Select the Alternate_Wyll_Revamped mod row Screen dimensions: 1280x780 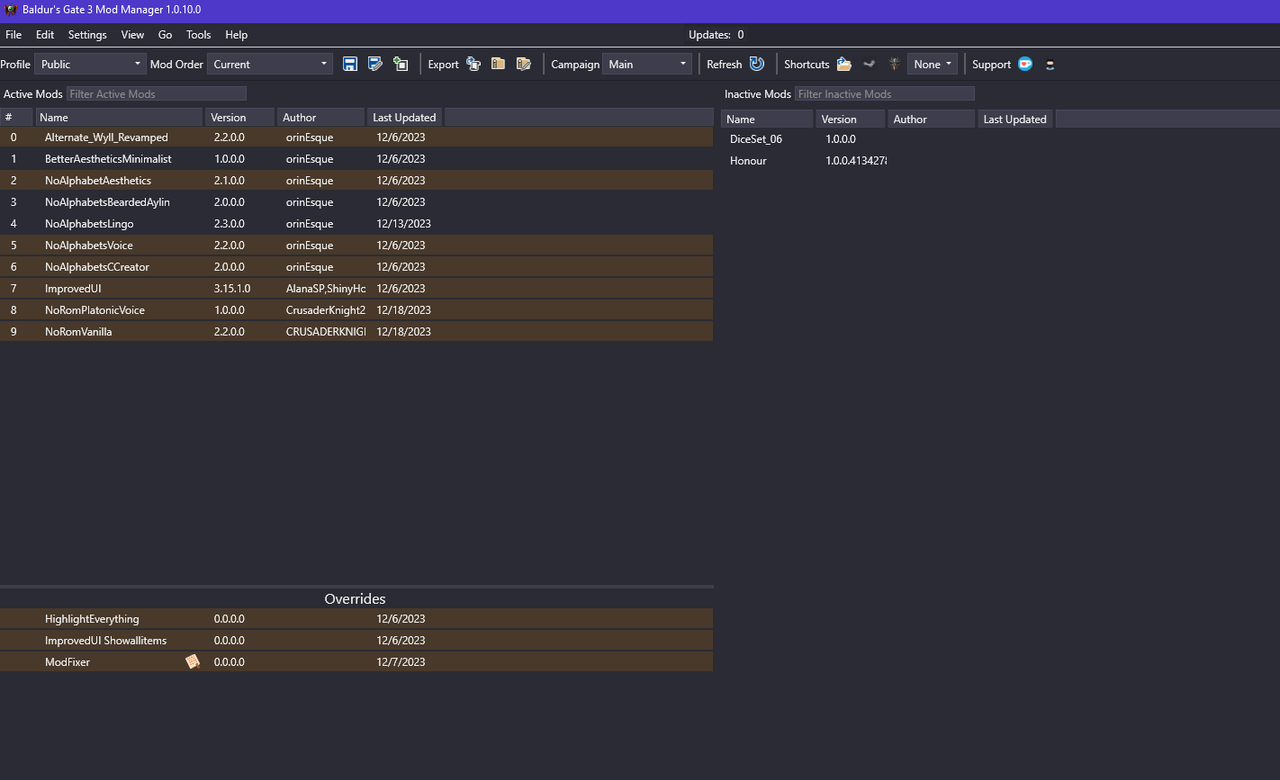point(356,137)
